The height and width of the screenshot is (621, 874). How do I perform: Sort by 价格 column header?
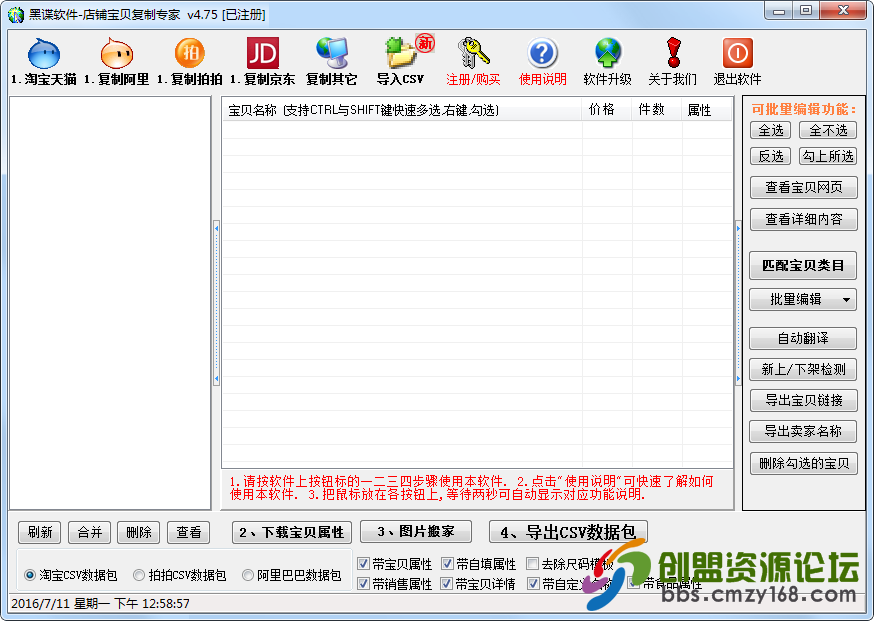[606, 110]
